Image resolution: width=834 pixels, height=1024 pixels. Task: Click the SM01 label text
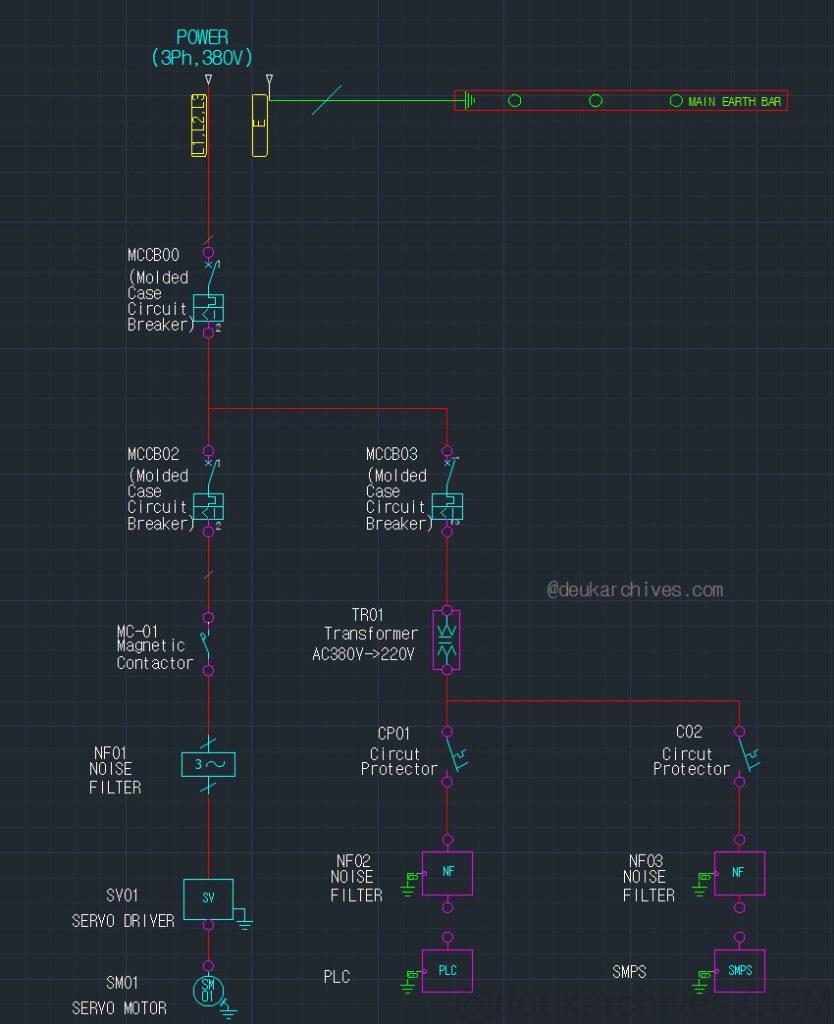[122, 983]
